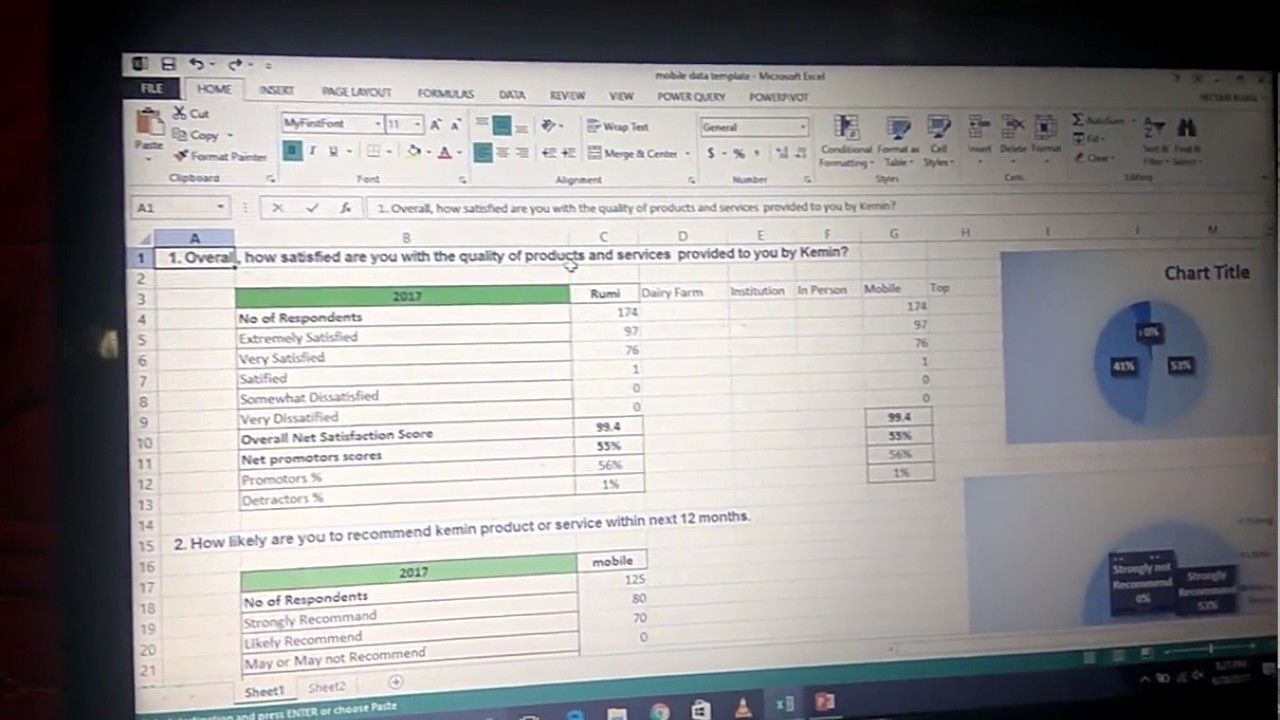
Task: Switch to the INSERT tab
Action: [x=276, y=90]
